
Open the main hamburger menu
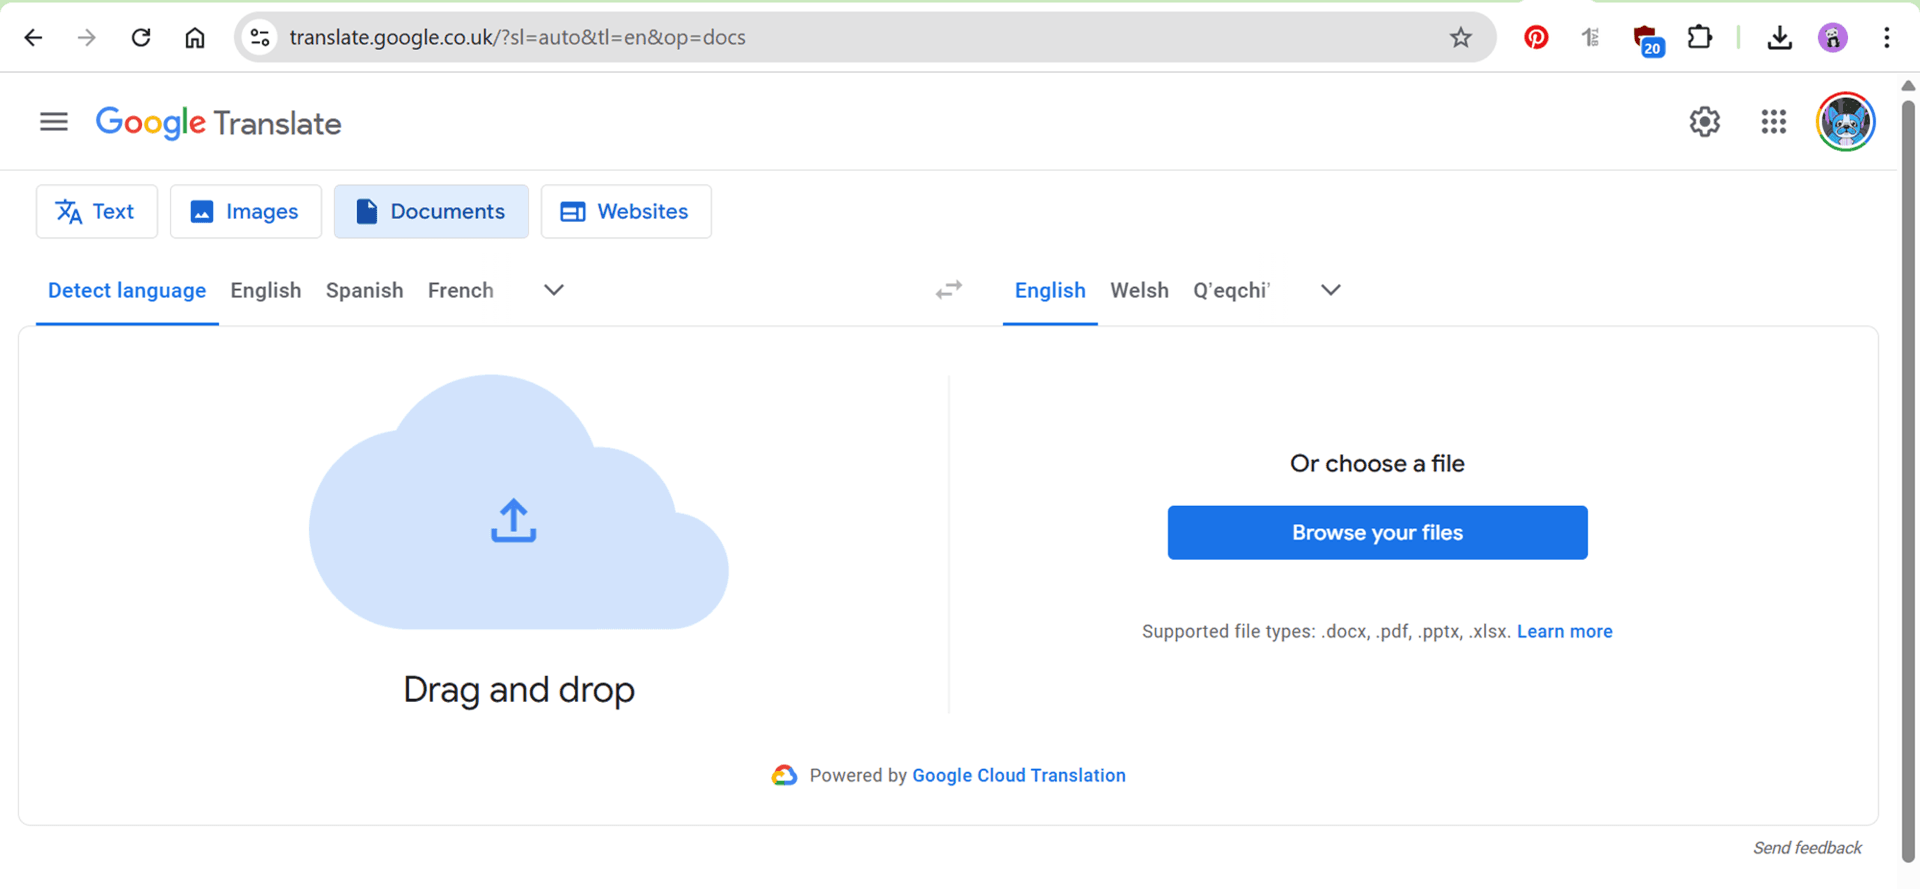[x=54, y=122]
